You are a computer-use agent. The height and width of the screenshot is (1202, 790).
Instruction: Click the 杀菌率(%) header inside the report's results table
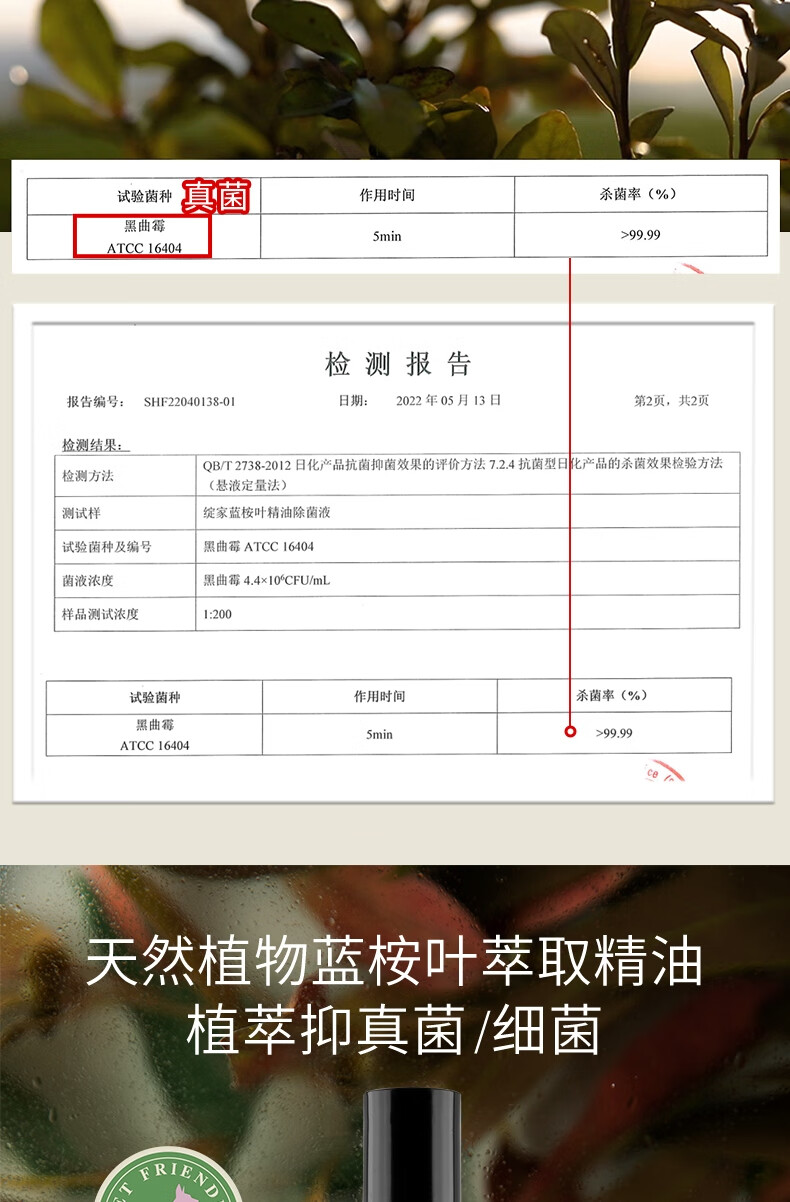pos(613,695)
